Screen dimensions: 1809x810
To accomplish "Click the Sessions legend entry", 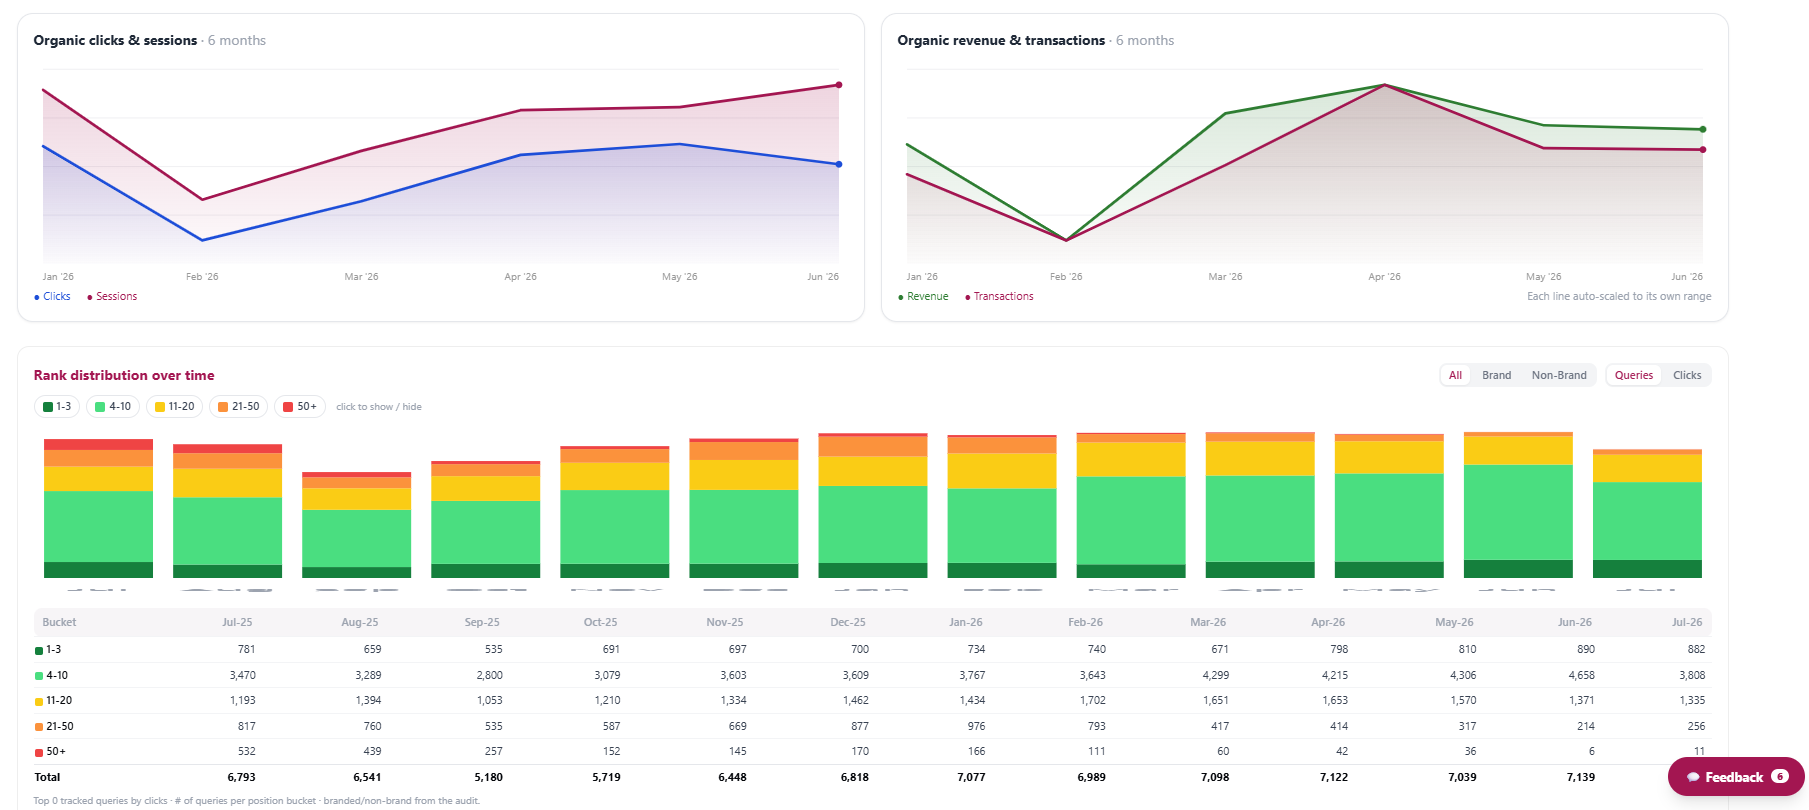I will 112,296.
